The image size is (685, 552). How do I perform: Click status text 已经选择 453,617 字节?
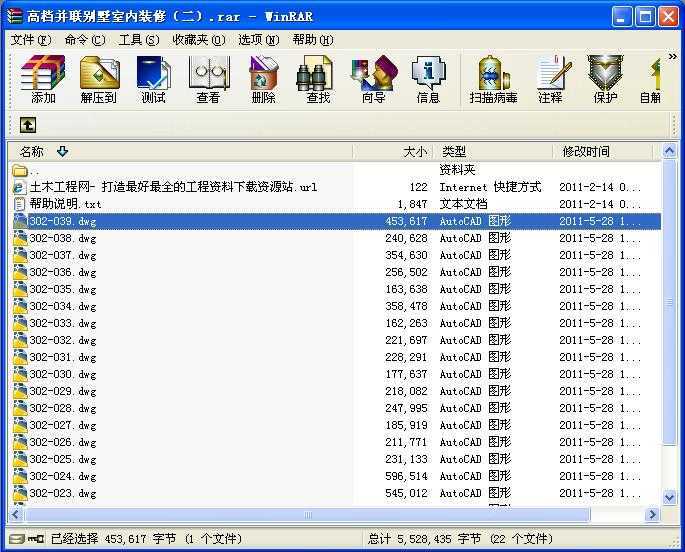pyautogui.click(x=114, y=539)
